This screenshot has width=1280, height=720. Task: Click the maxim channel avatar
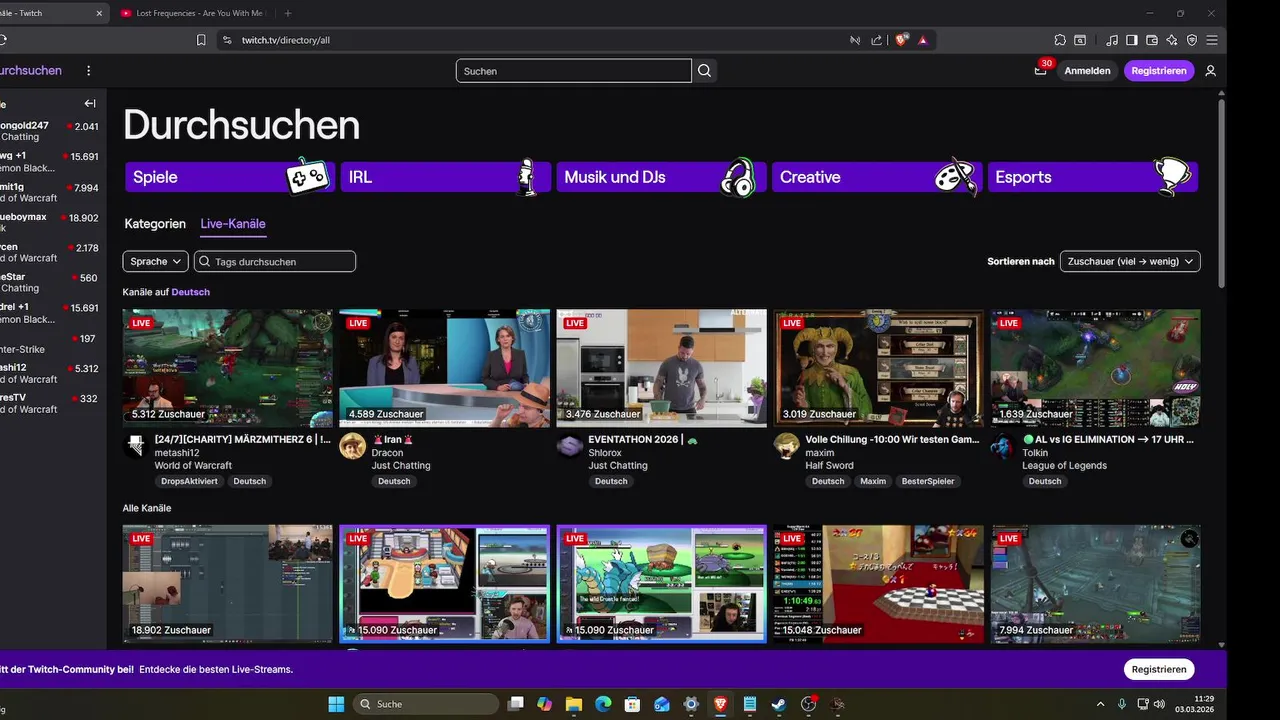pos(787,446)
